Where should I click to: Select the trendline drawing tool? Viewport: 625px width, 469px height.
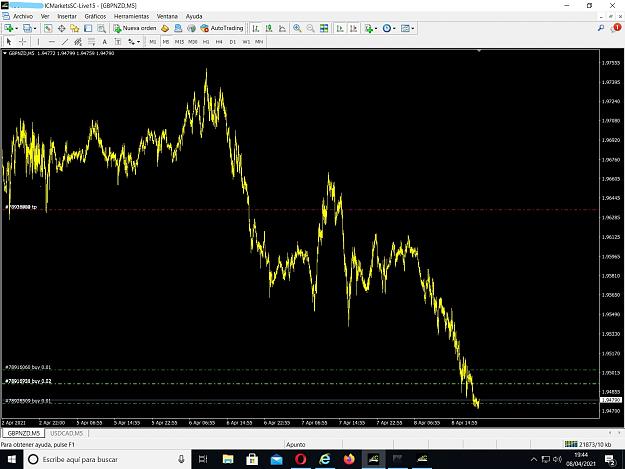(65, 41)
